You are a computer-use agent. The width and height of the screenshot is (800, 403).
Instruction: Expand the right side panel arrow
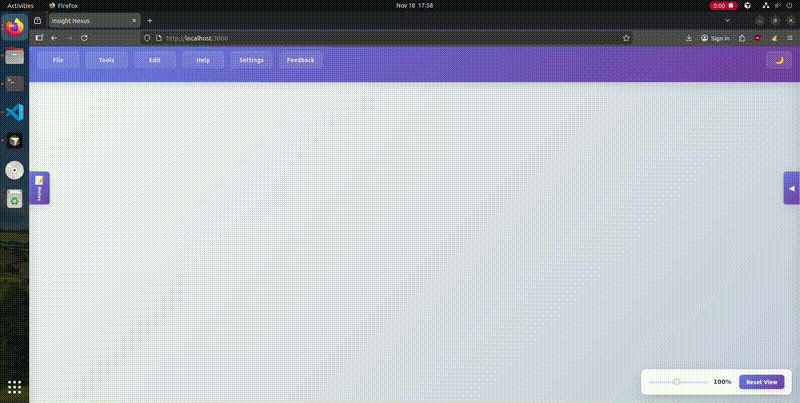pyautogui.click(x=791, y=188)
